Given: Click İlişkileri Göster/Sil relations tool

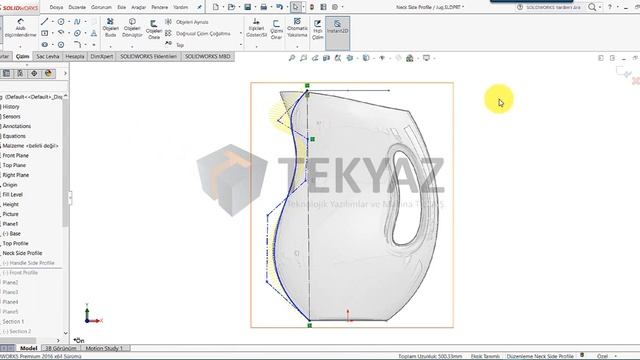Looking at the screenshot, I should [256, 28].
